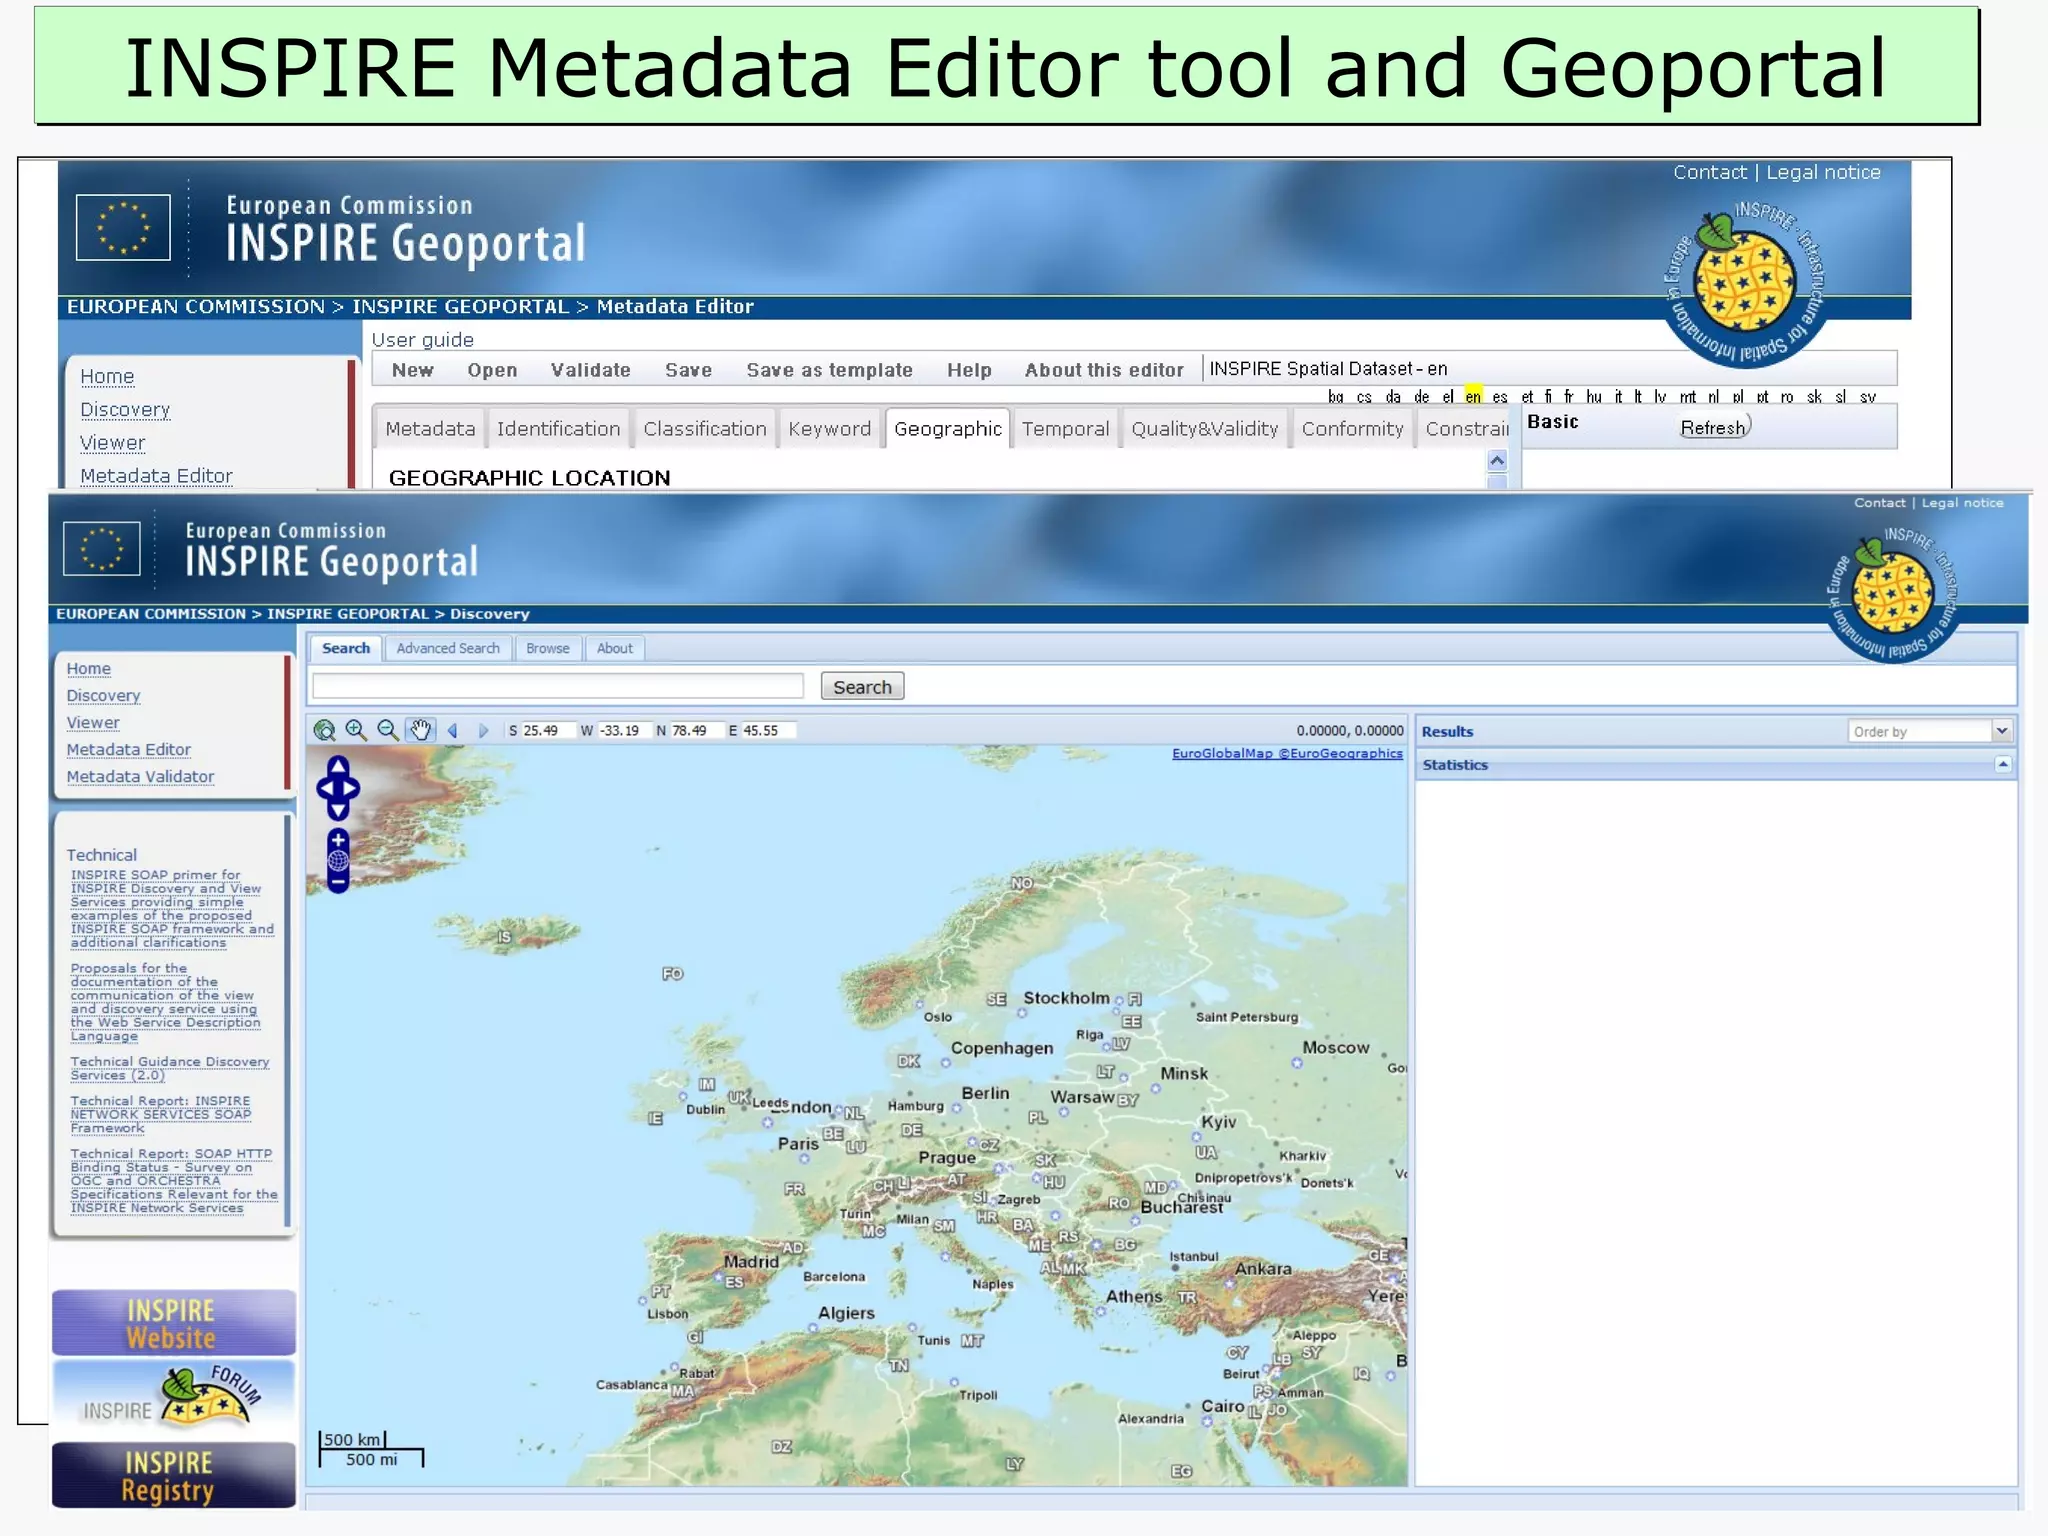Click the INSPIRE logo in Discovery header
Screen dimensions: 2048x1536
coord(1892,594)
